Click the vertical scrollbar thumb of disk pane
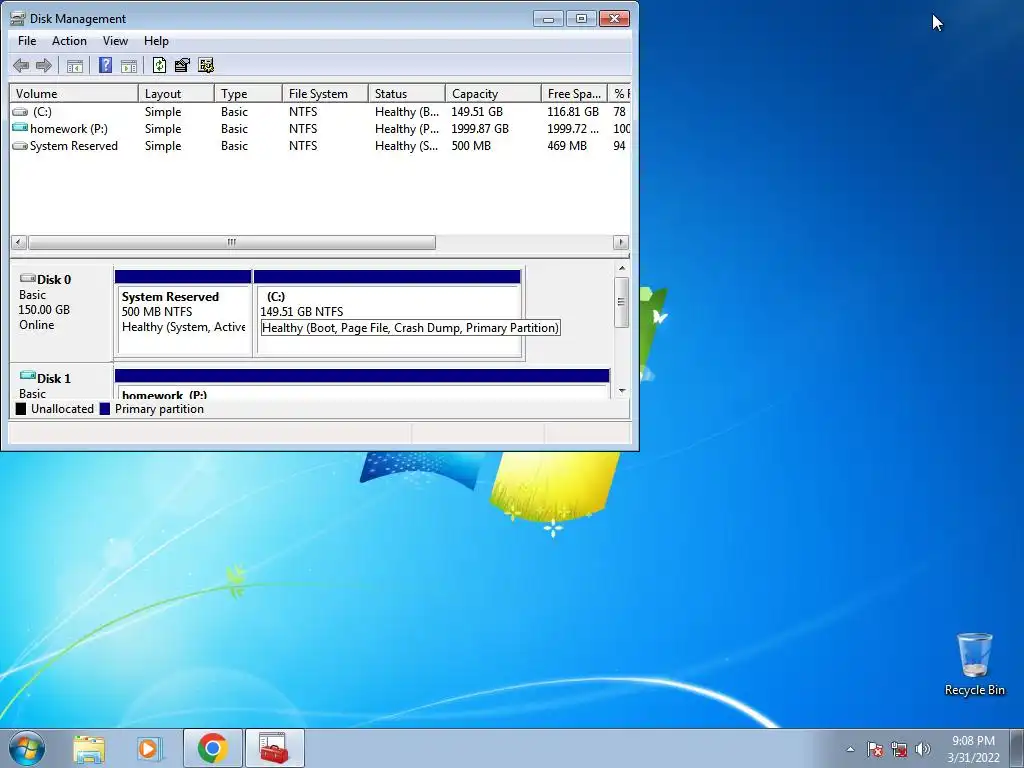Image resolution: width=1024 pixels, height=768 pixels. coord(622,302)
